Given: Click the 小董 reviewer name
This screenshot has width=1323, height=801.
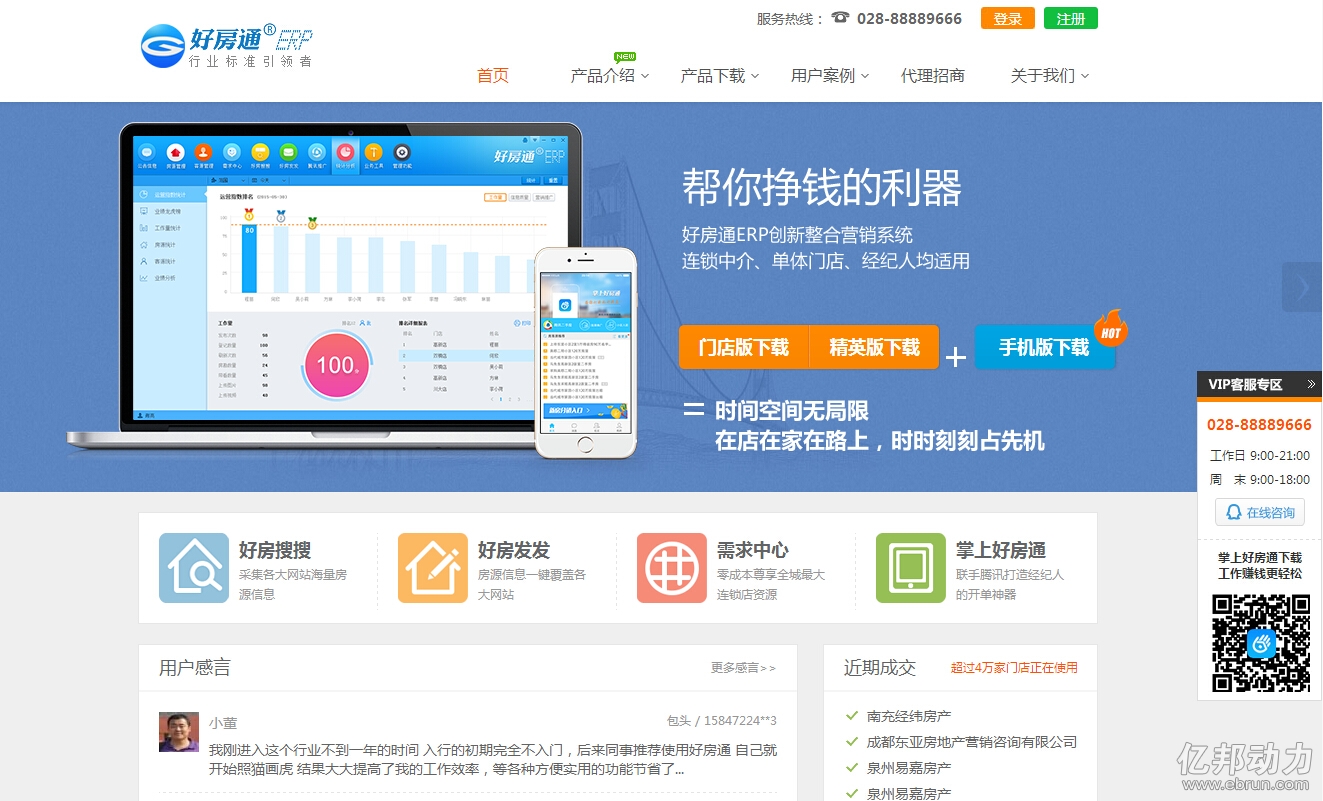Looking at the screenshot, I should coord(223,722).
